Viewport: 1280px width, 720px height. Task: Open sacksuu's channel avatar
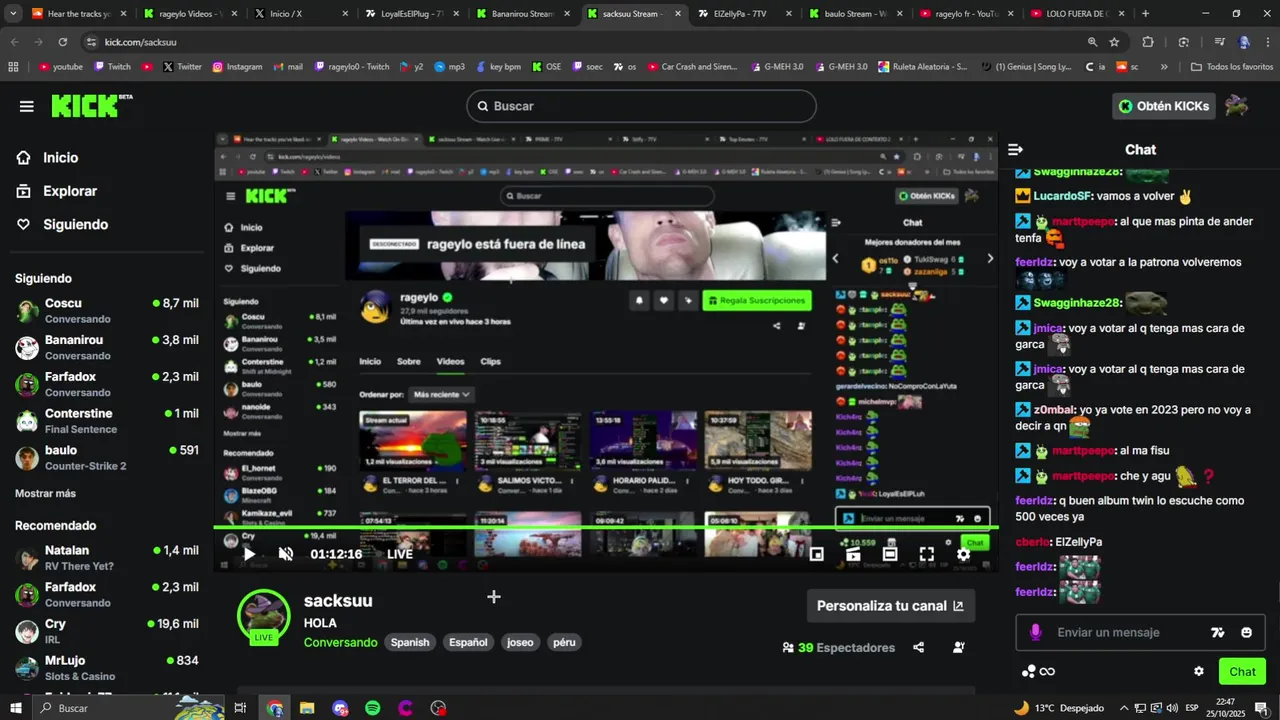(x=263, y=615)
